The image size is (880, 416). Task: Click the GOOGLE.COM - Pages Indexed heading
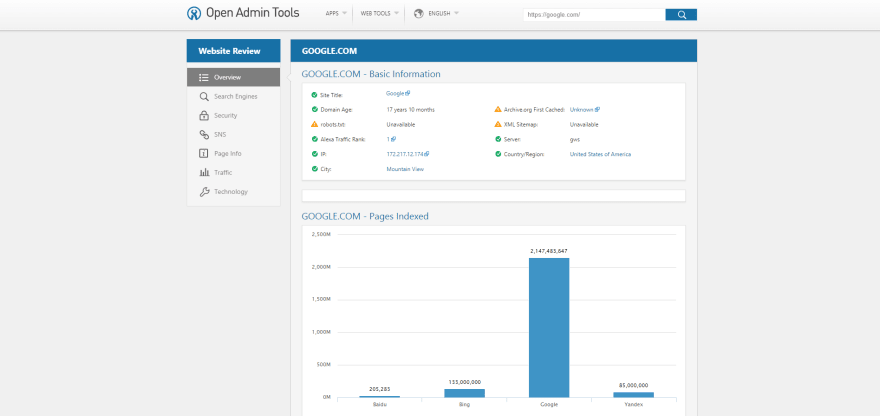point(365,216)
